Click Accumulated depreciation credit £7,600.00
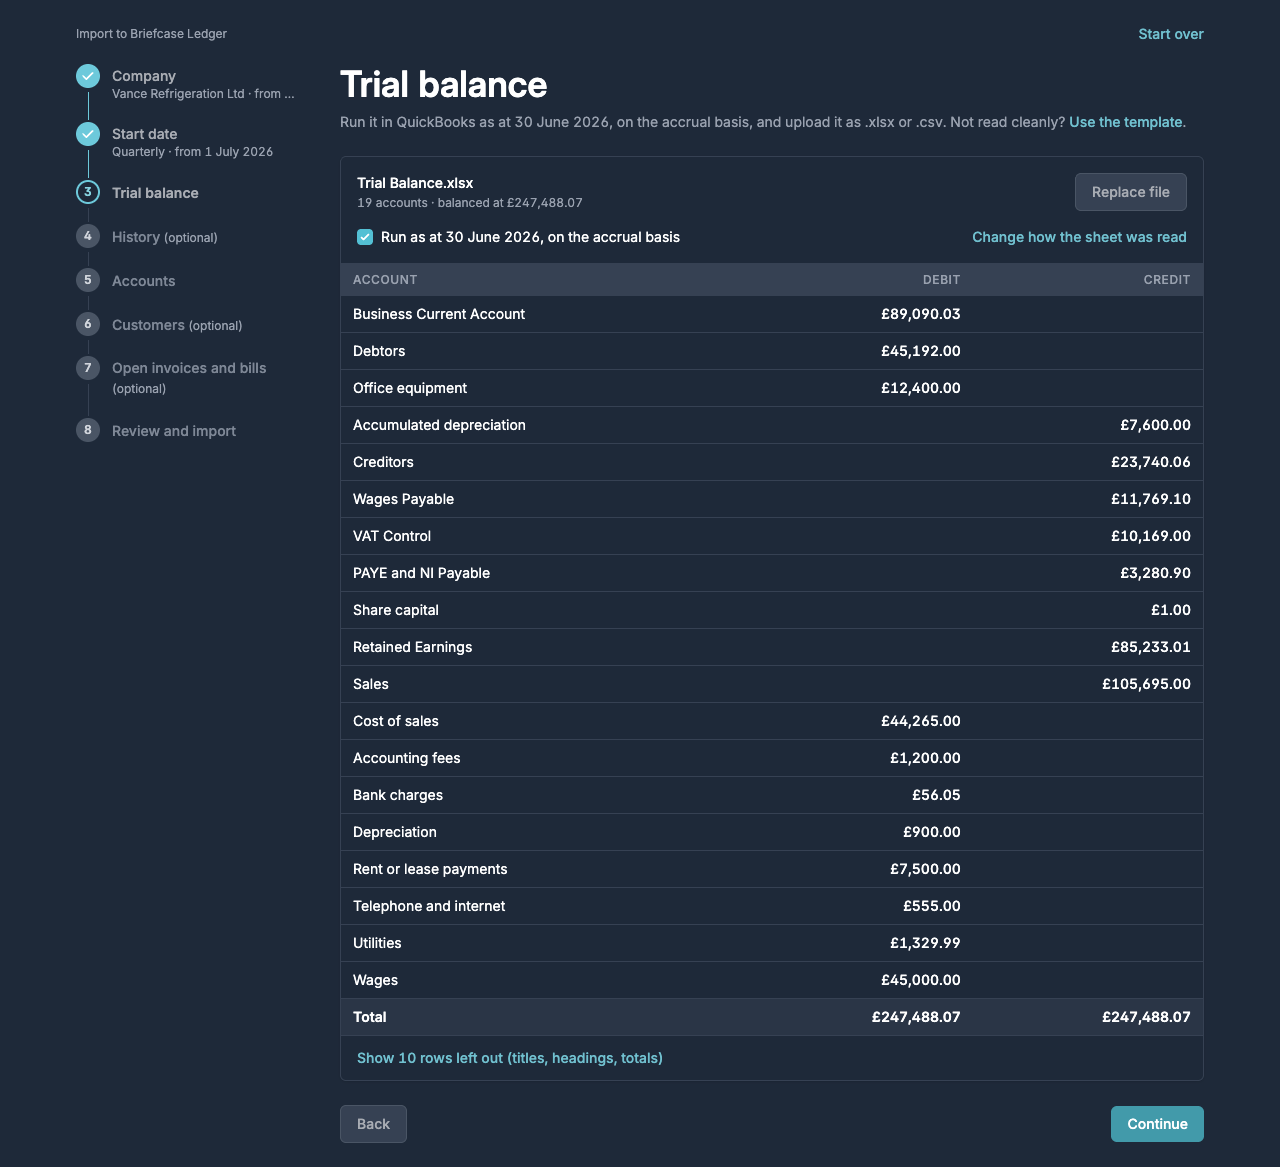The height and width of the screenshot is (1167, 1280). pyautogui.click(x=1155, y=425)
